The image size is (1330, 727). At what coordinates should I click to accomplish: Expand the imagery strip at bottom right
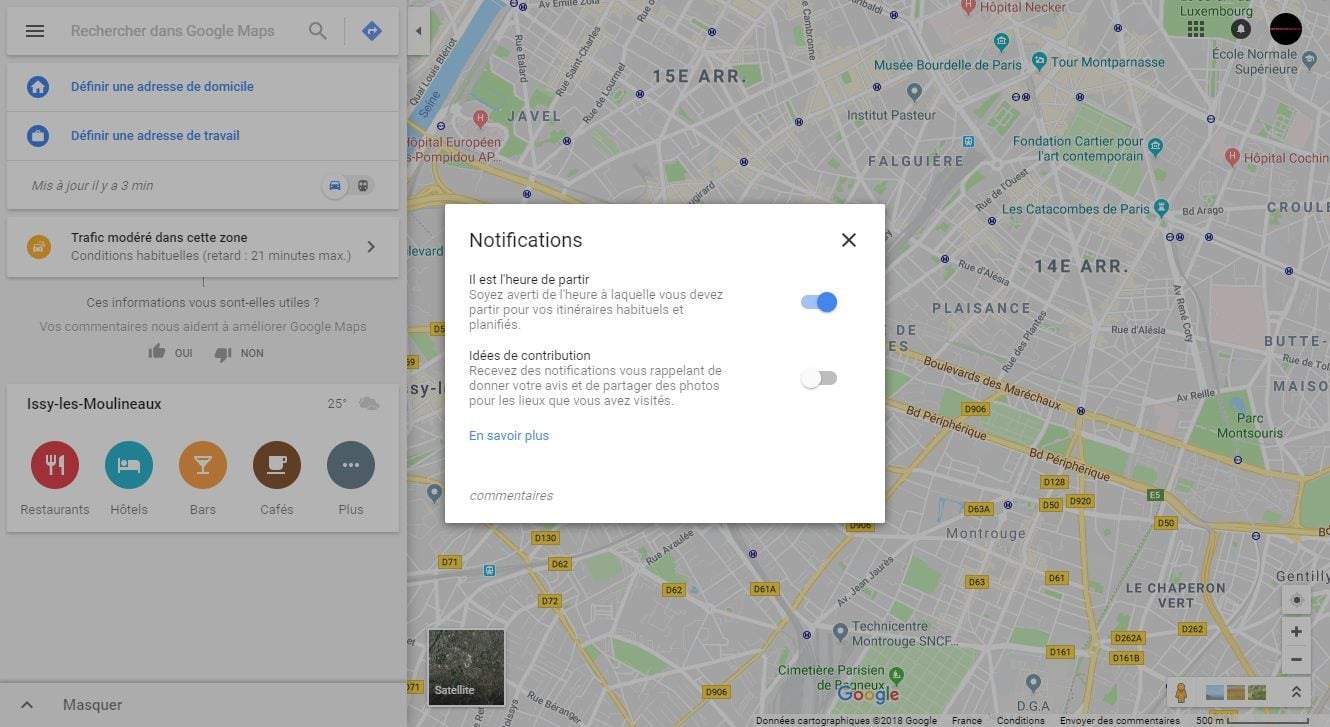click(1296, 692)
